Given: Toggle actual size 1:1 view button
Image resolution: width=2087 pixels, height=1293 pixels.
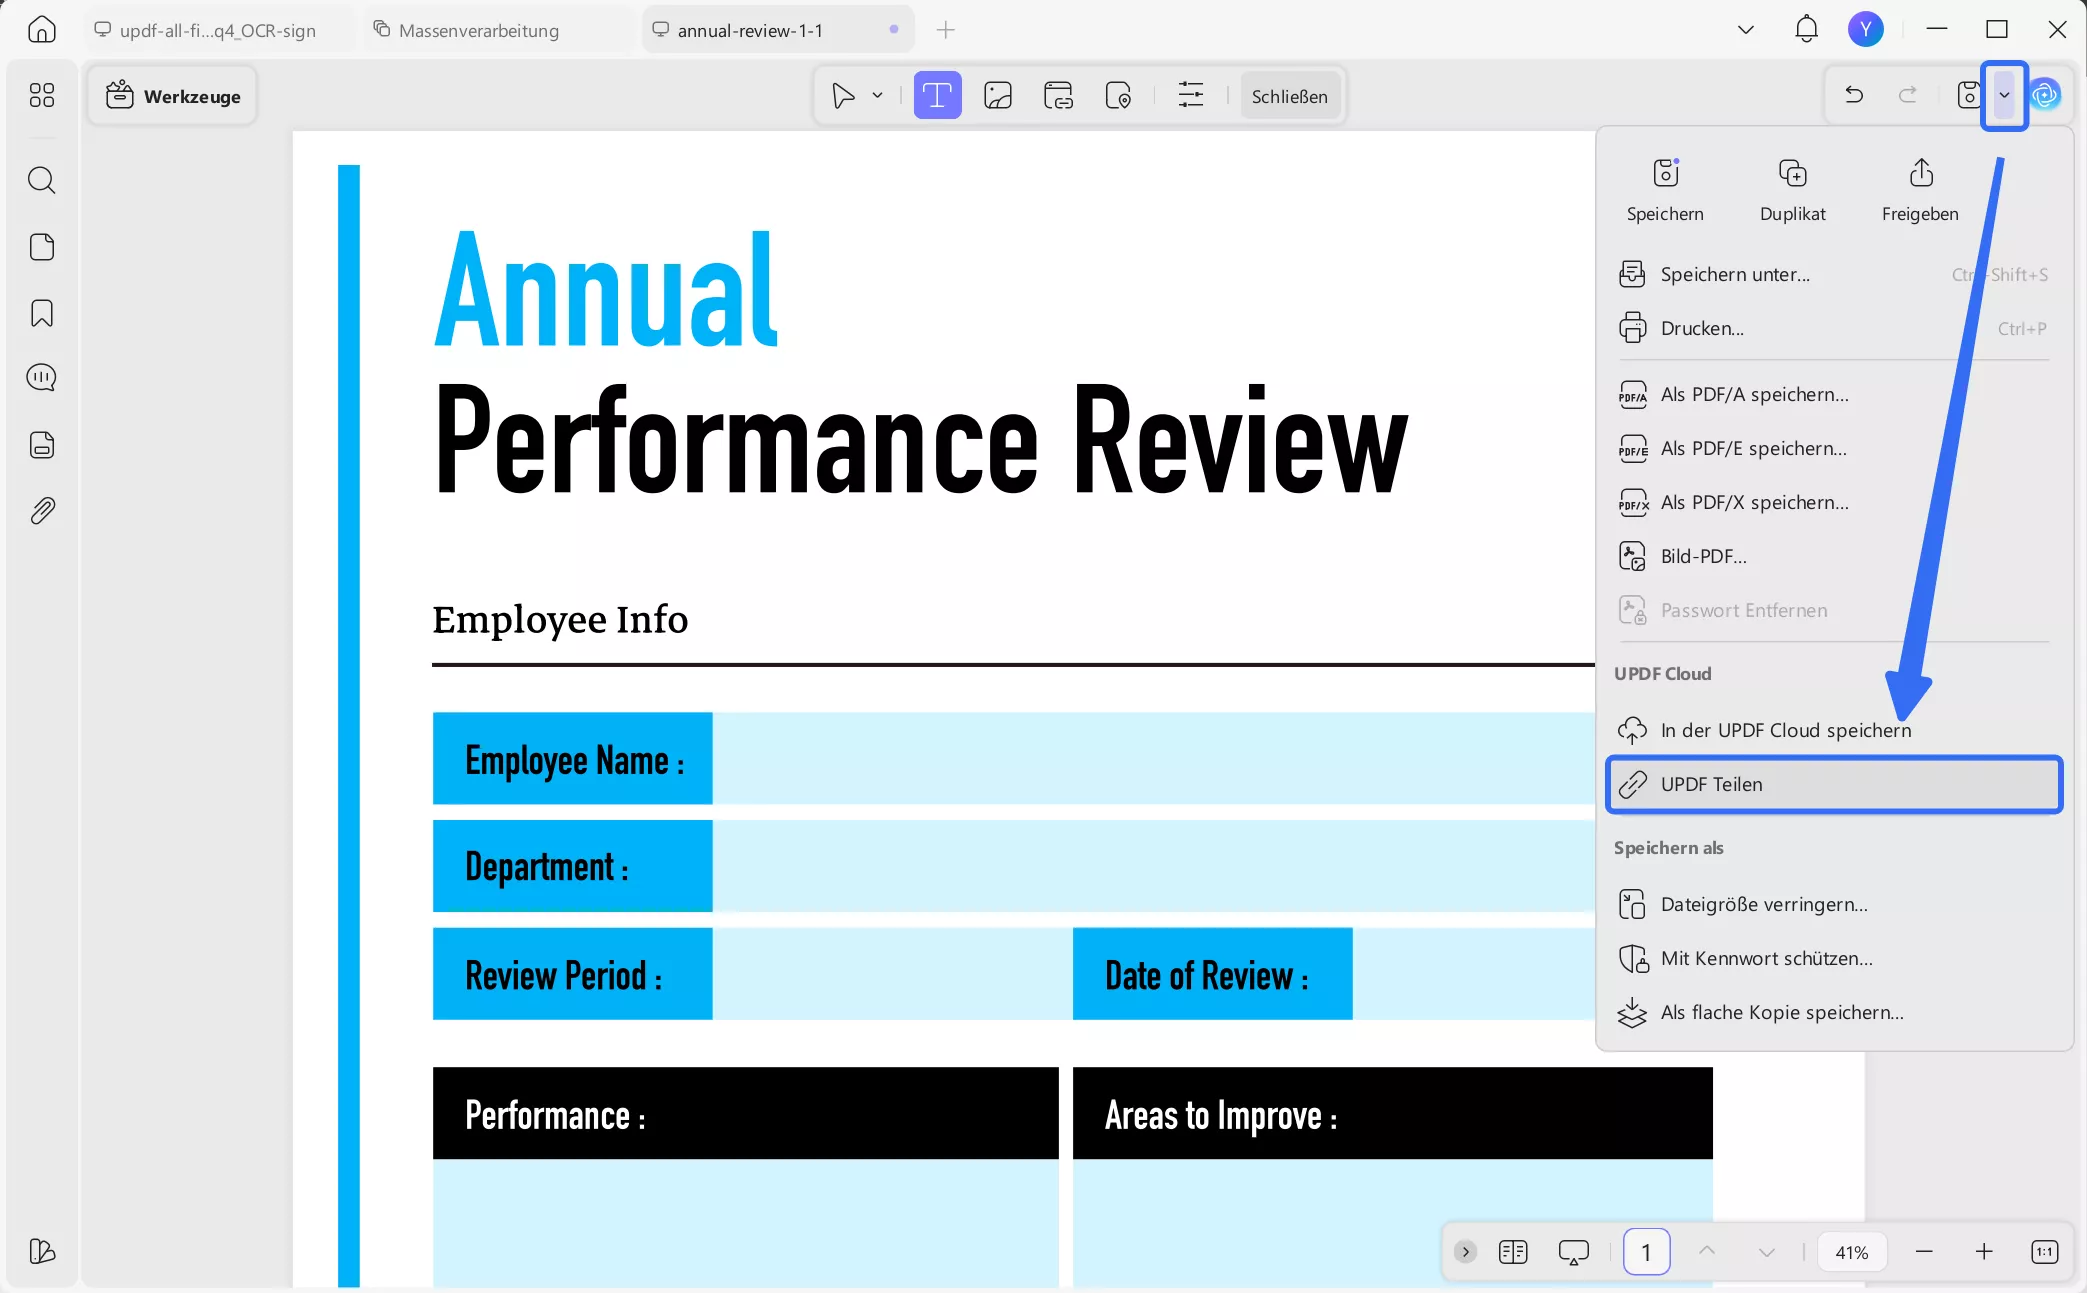Looking at the screenshot, I should coord(2044,1252).
